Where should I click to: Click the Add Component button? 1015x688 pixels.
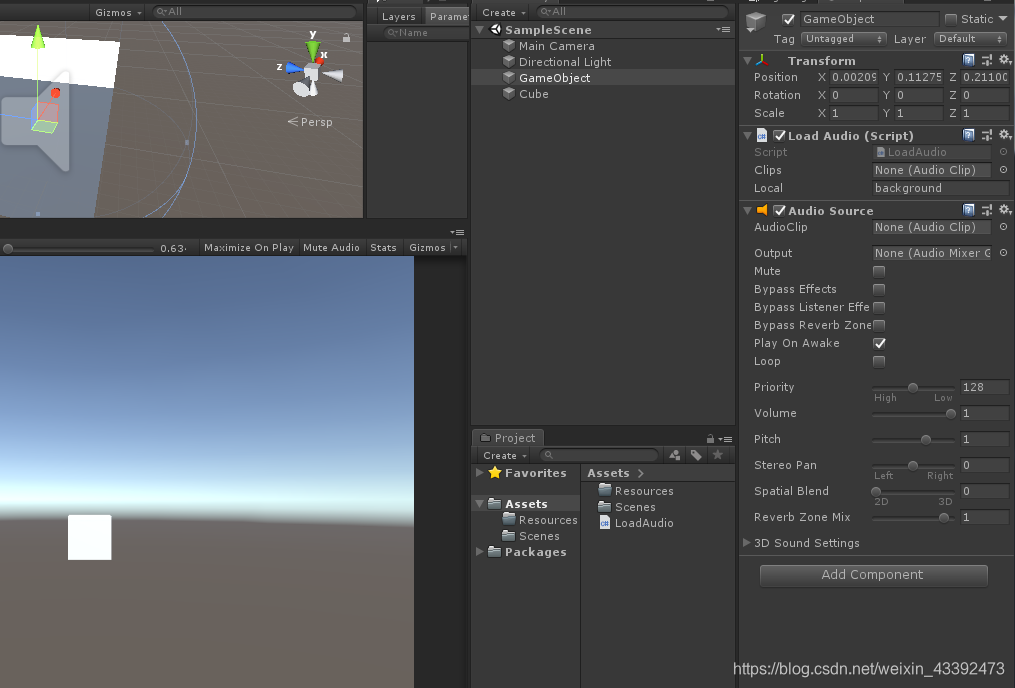click(x=872, y=575)
